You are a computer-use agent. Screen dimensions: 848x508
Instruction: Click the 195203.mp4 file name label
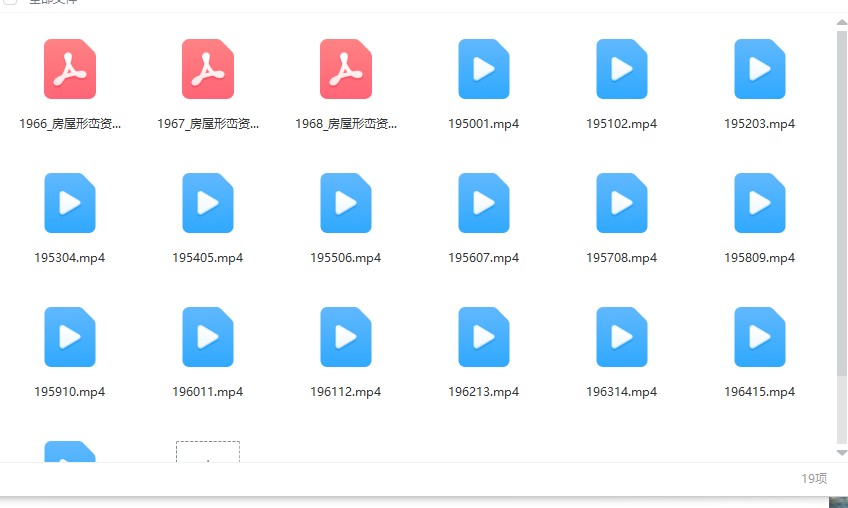click(x=759, y=124)
